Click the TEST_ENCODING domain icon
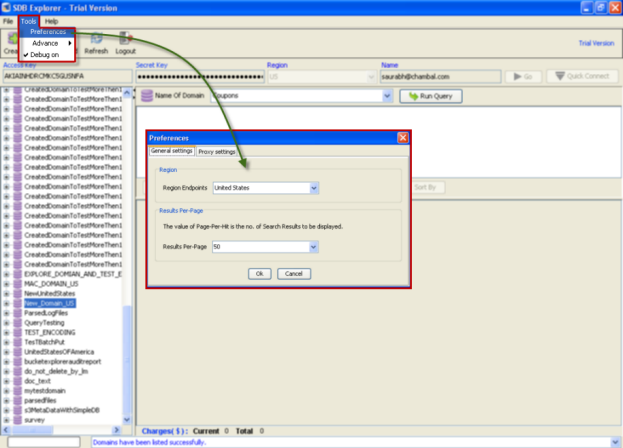The height and width of the screenshot is (448, 623). [17, 332]
